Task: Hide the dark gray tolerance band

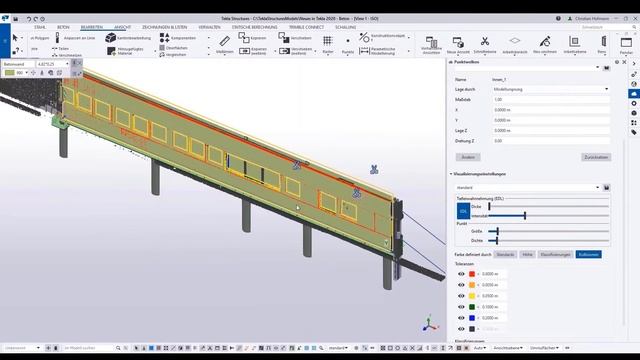Action: pos(461,329)
